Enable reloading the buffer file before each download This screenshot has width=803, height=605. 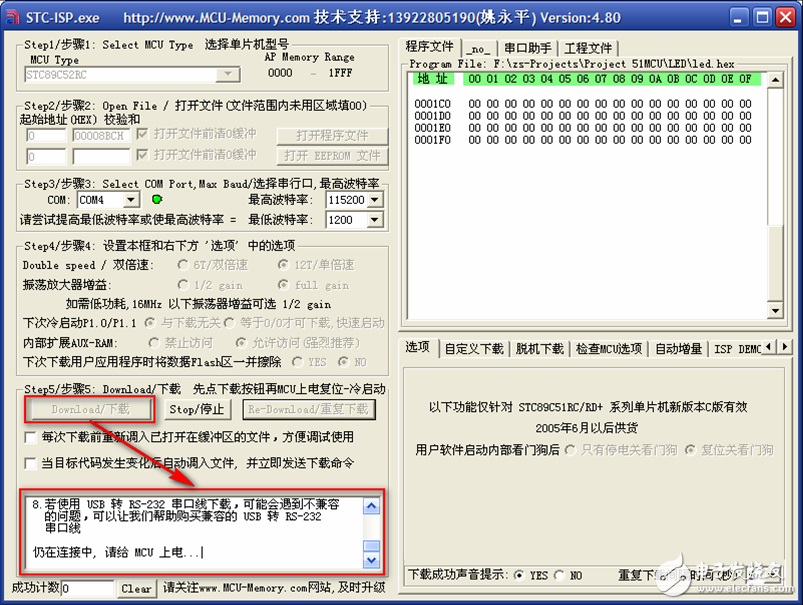point(31,438)
